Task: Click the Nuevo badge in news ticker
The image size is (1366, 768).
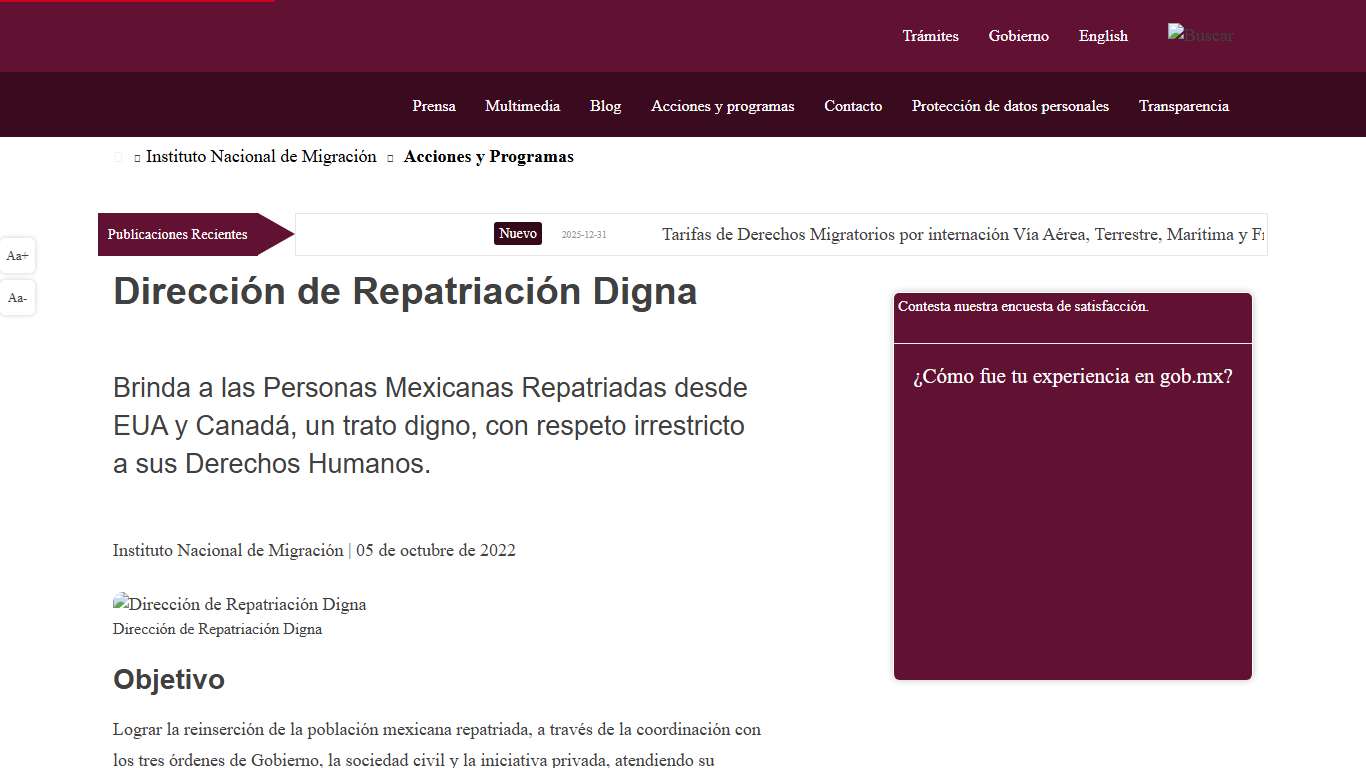Action: click(518, 234)
